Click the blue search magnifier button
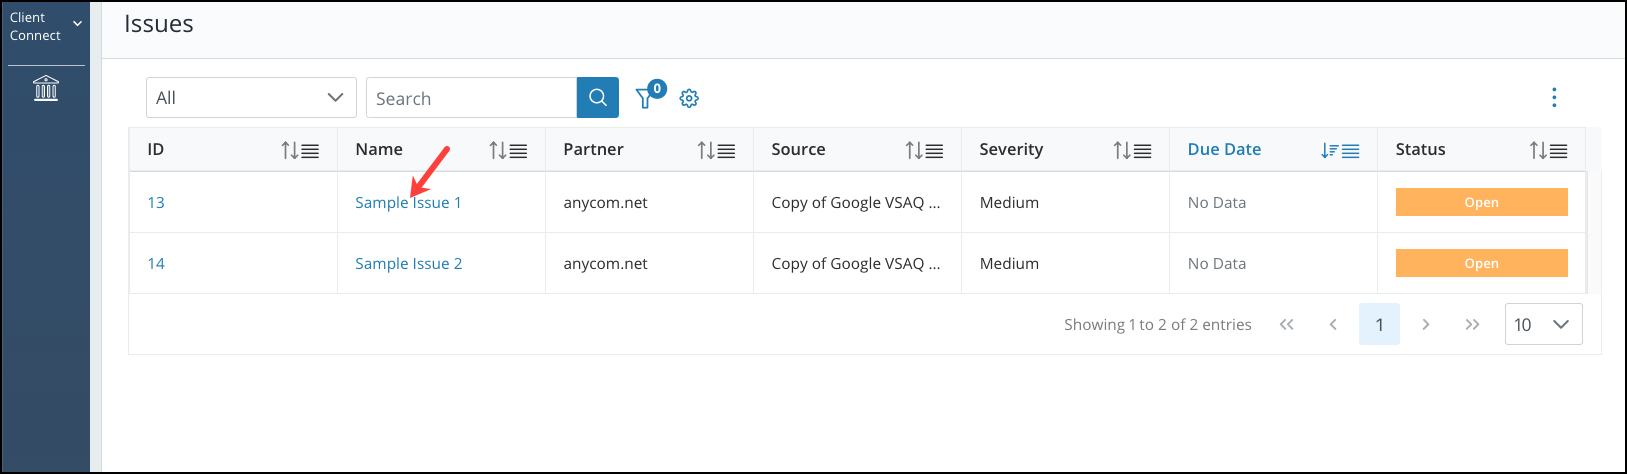The height and width of the screenshot is (474, 1627). click(598, 98)
